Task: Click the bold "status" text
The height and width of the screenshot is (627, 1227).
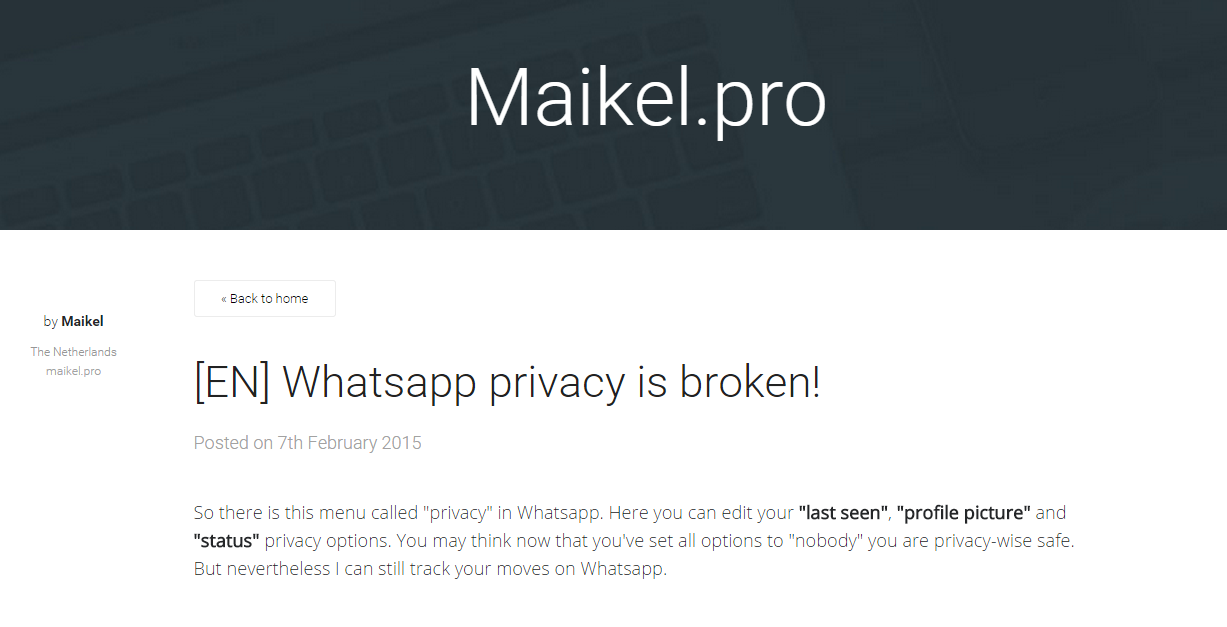Action: pyautogui.click(x=226, y=541)
